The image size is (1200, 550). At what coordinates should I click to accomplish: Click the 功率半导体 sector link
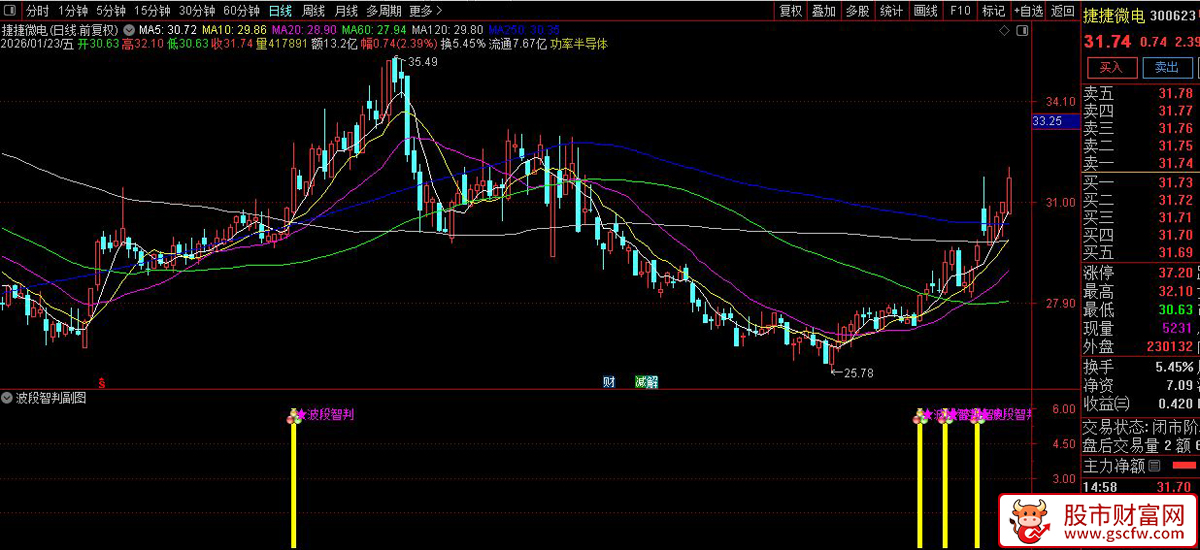[x=579, y=44]
